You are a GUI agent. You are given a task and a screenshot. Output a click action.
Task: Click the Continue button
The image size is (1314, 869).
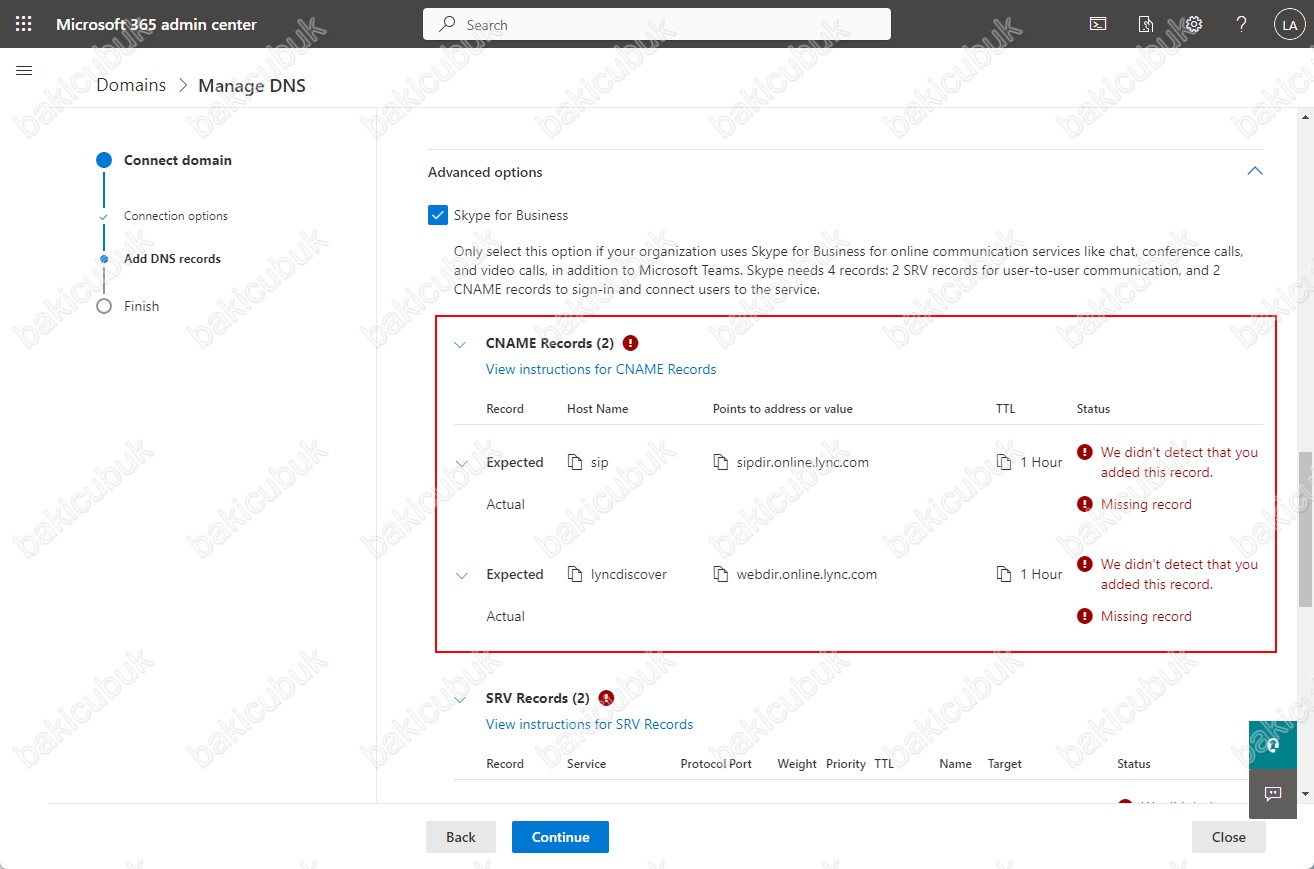[560, 837]
